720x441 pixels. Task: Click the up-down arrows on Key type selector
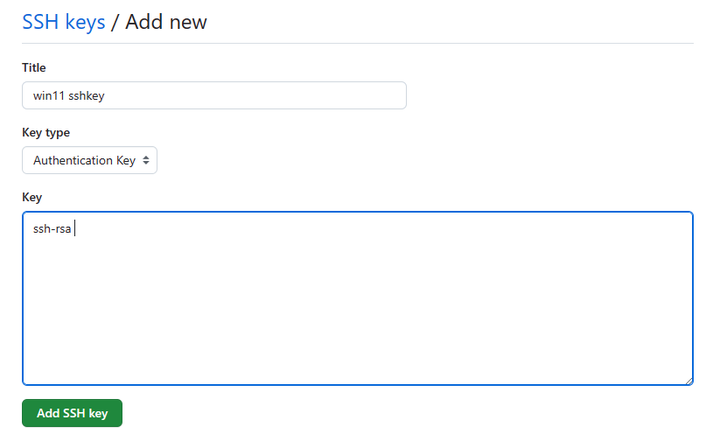pyautogui.click(x=146, y=160)
